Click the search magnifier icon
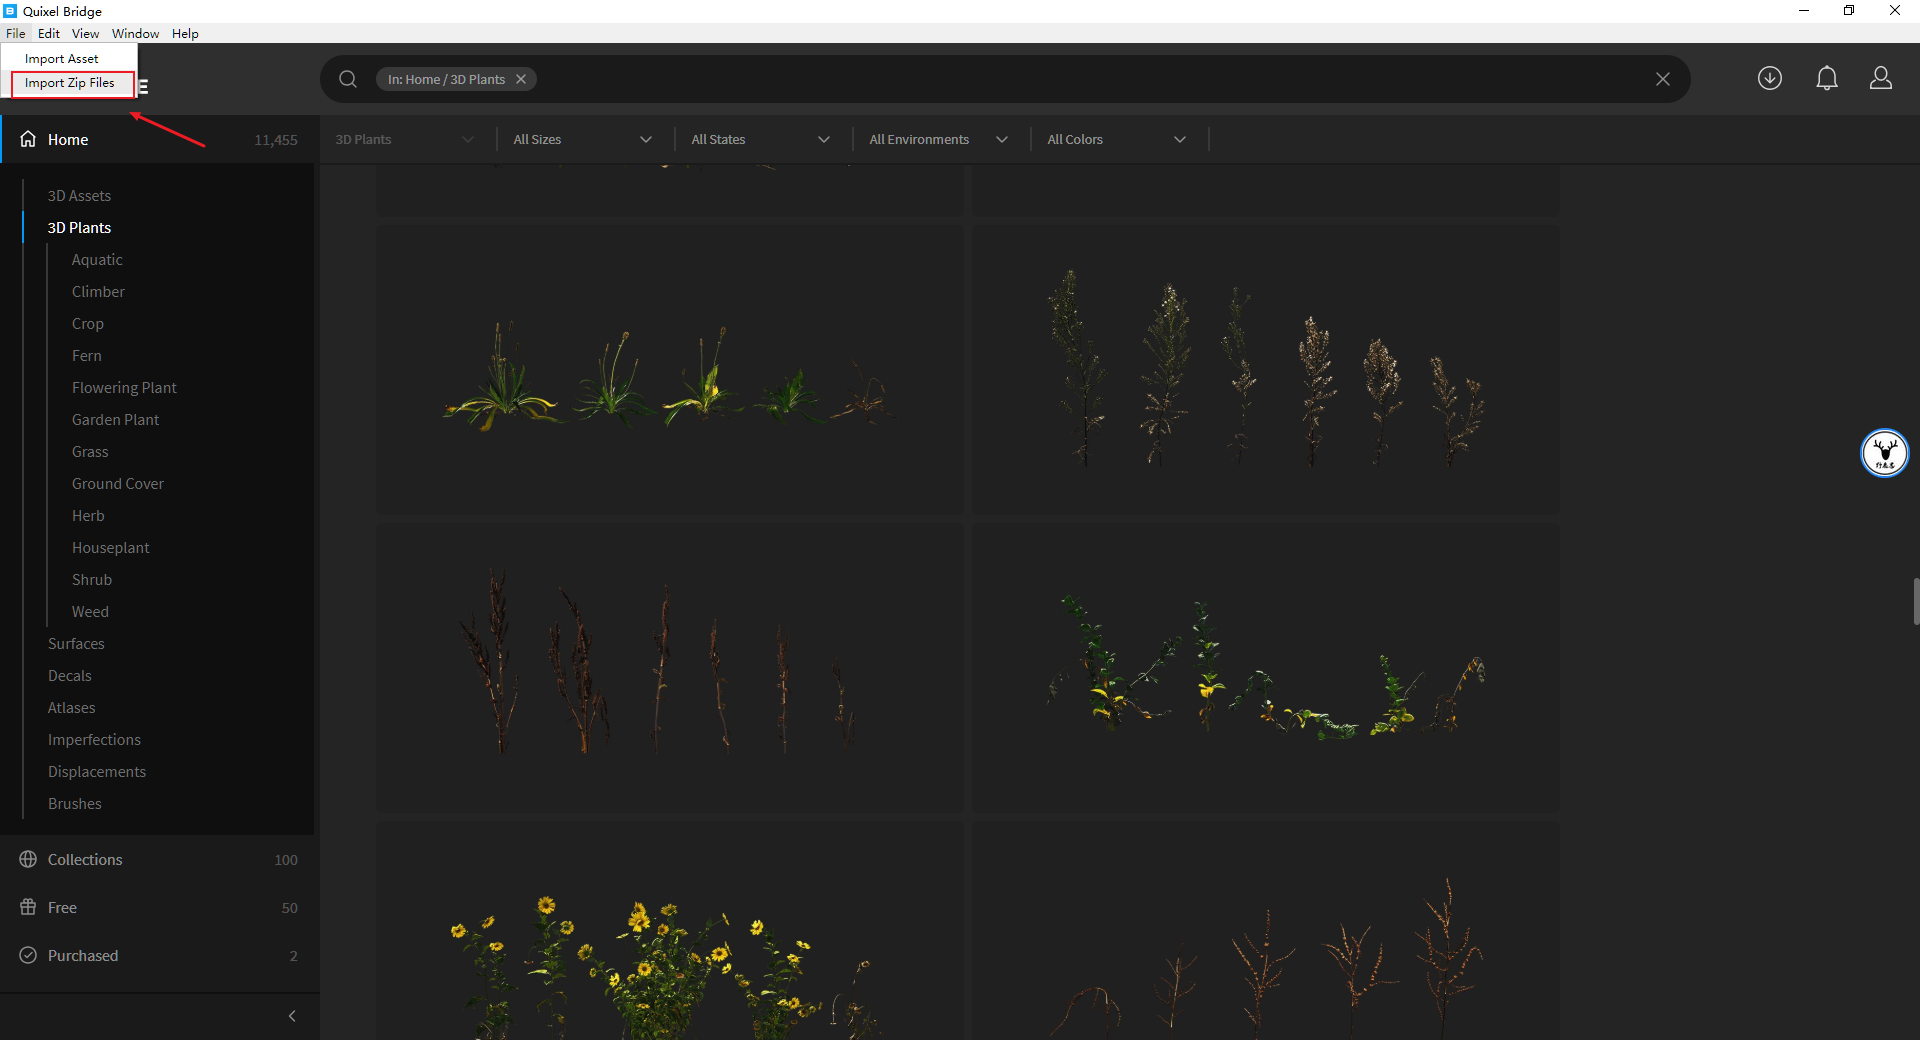 click(x=348, y=79)
